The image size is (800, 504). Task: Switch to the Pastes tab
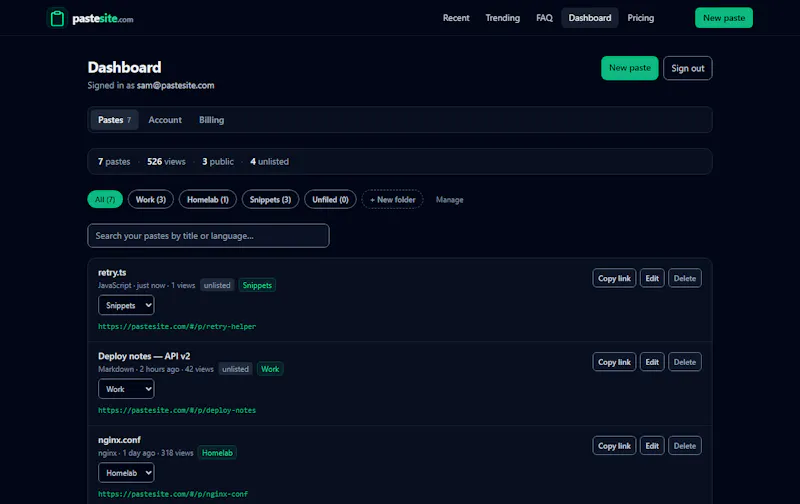(114, 120)
